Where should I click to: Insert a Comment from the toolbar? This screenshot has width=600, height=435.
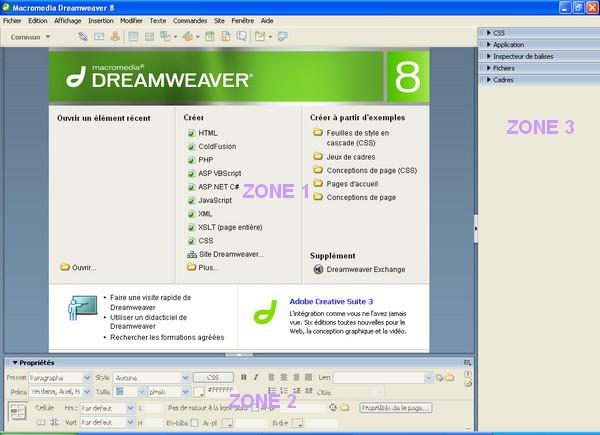[x=241, y=37]
